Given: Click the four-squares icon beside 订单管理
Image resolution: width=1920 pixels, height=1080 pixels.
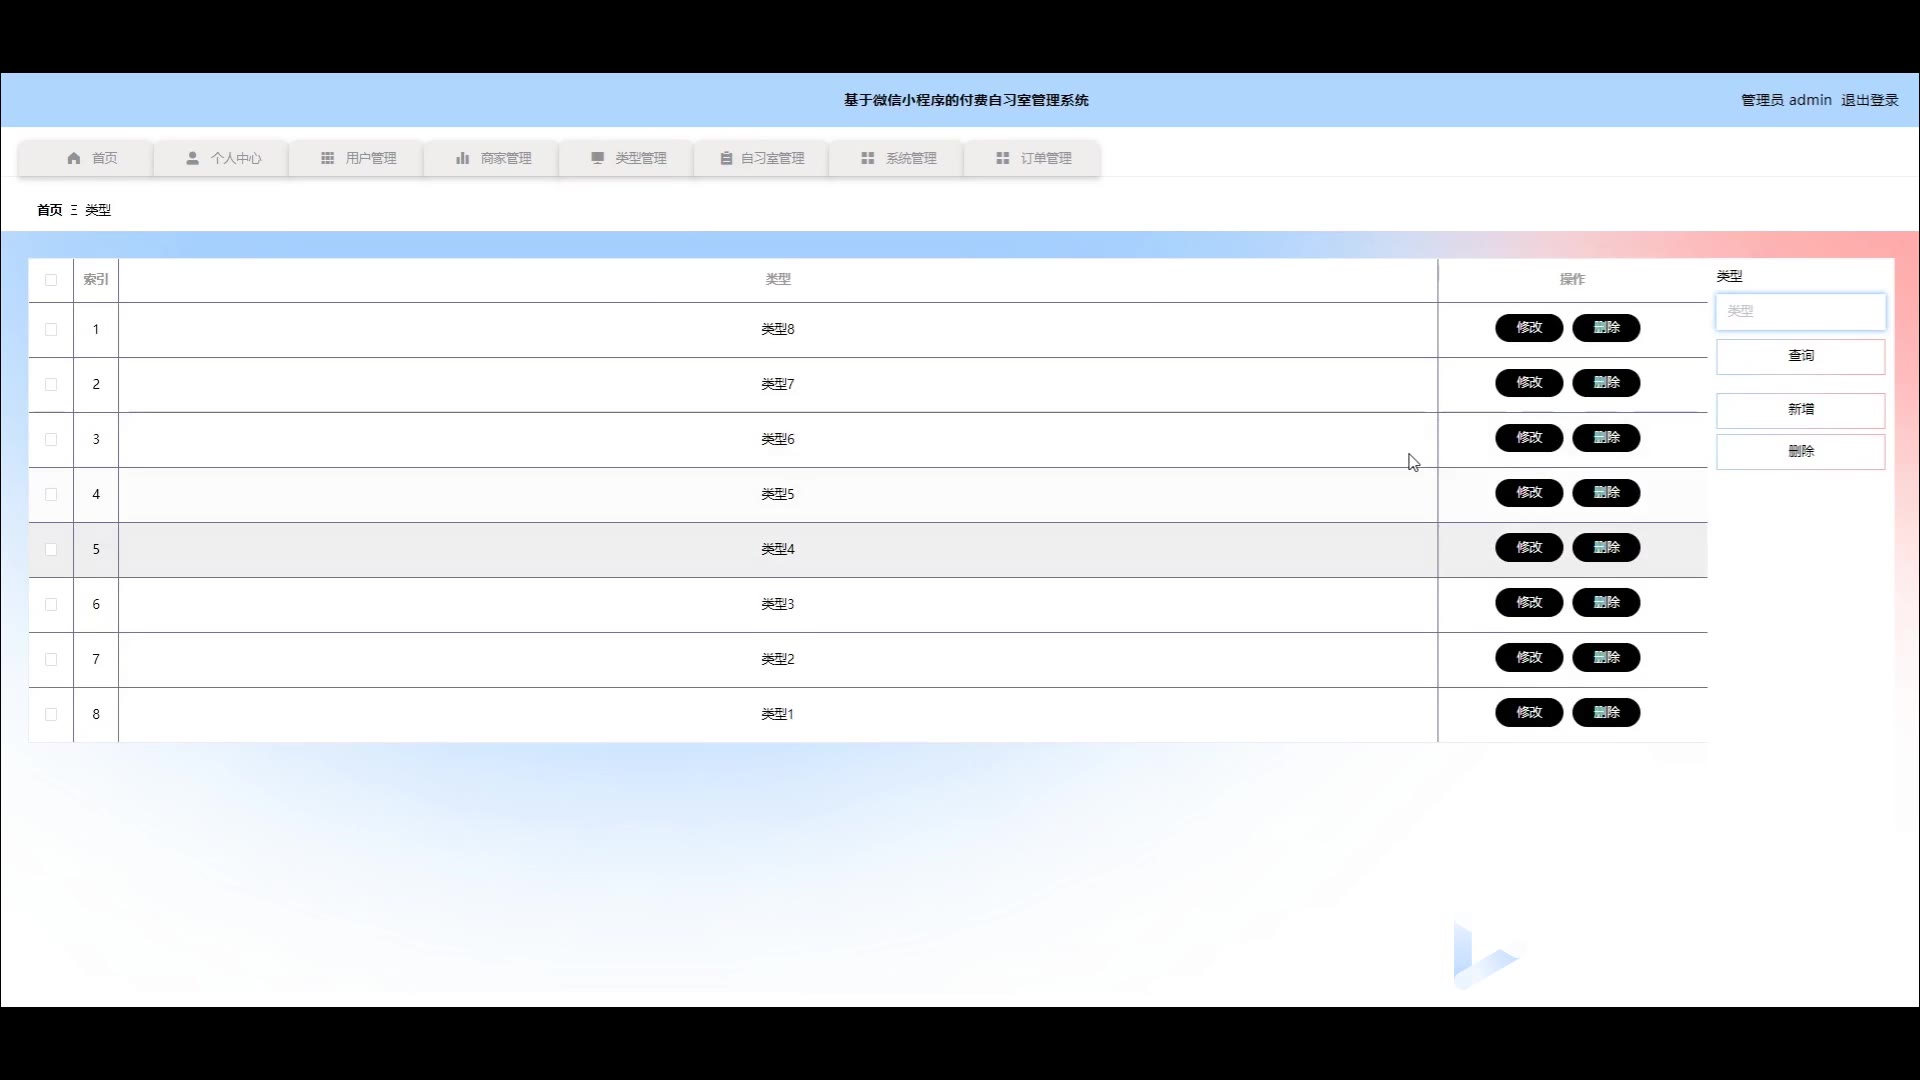Looking at the screenshot, I should click(1002, 158).
